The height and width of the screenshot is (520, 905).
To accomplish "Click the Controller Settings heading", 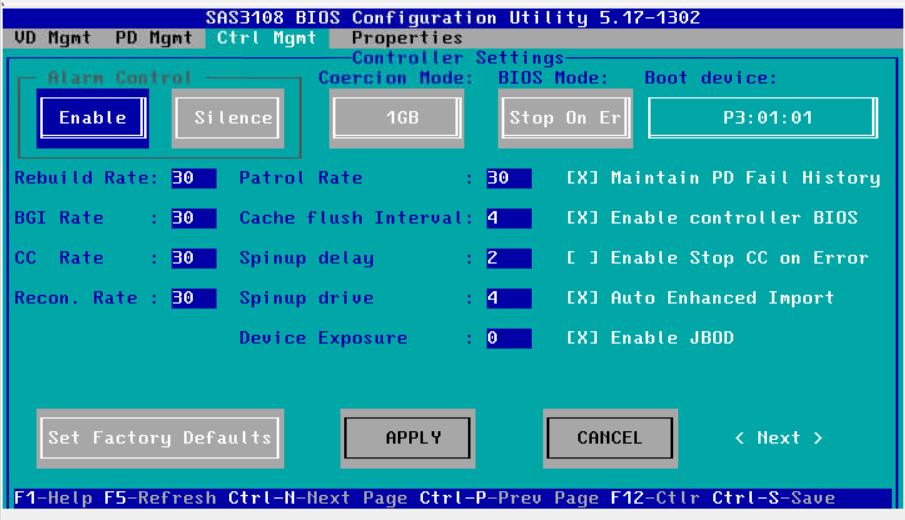I will [458, 58].
